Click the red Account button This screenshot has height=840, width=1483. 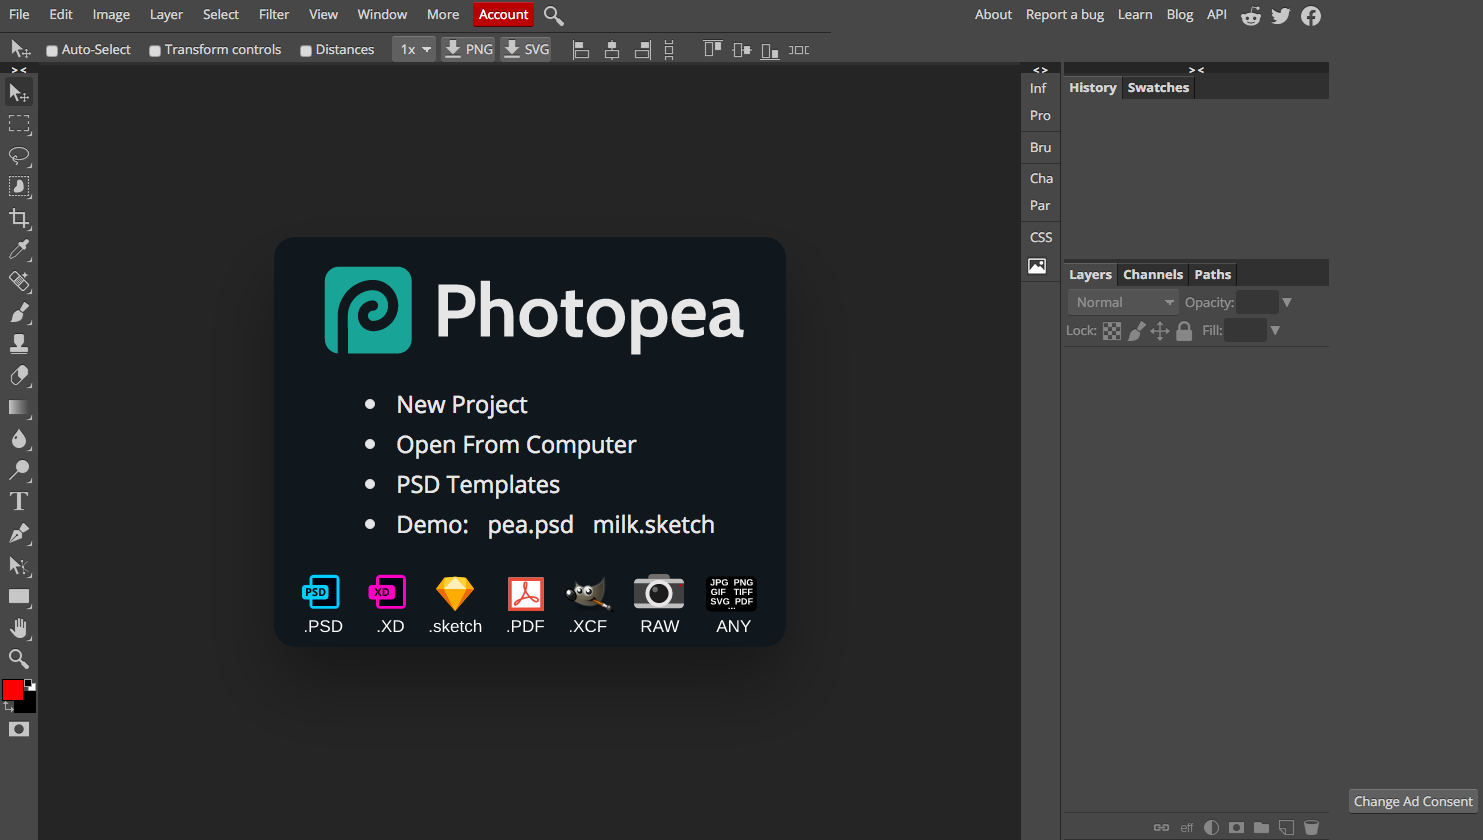click(x=503, y=15)
